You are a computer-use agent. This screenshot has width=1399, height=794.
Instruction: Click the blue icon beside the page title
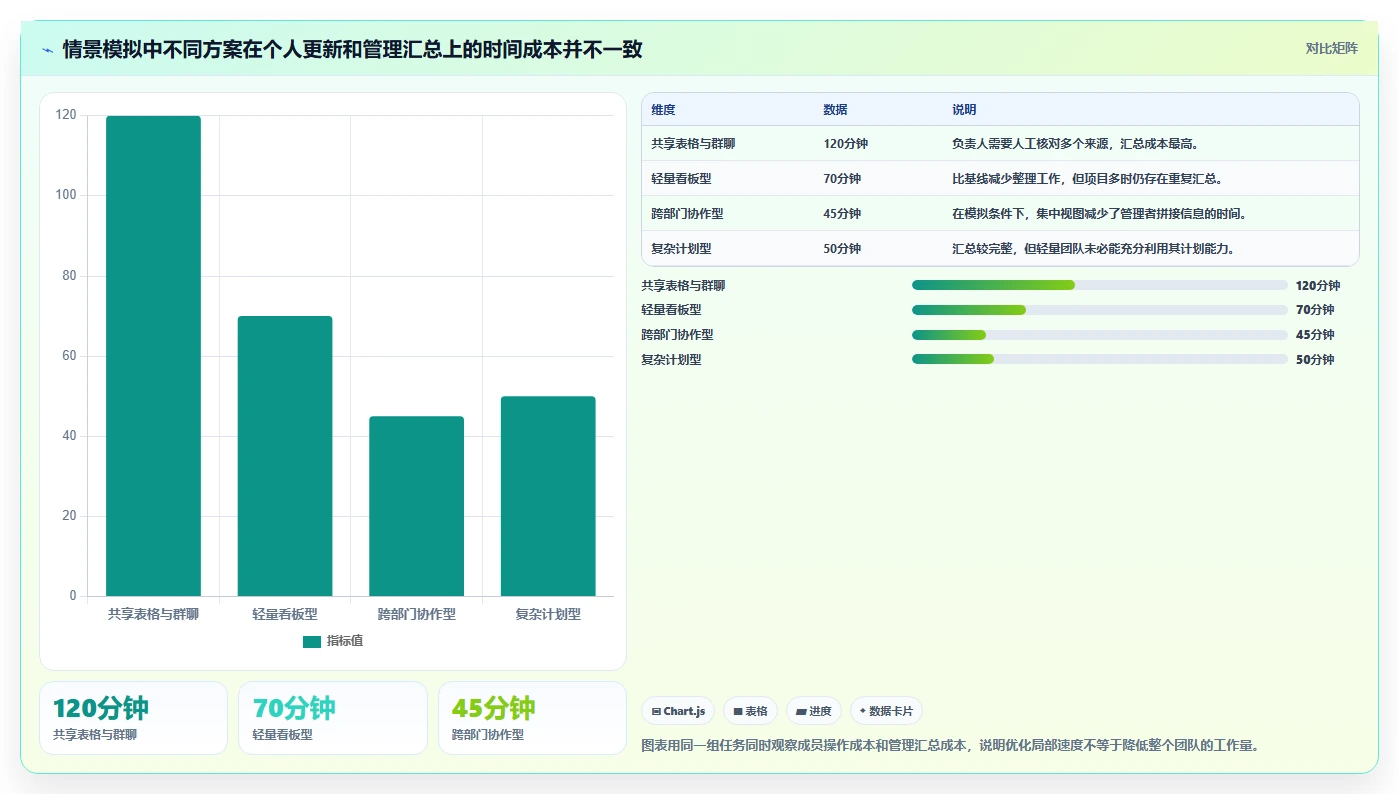click(x=48, y=50)
